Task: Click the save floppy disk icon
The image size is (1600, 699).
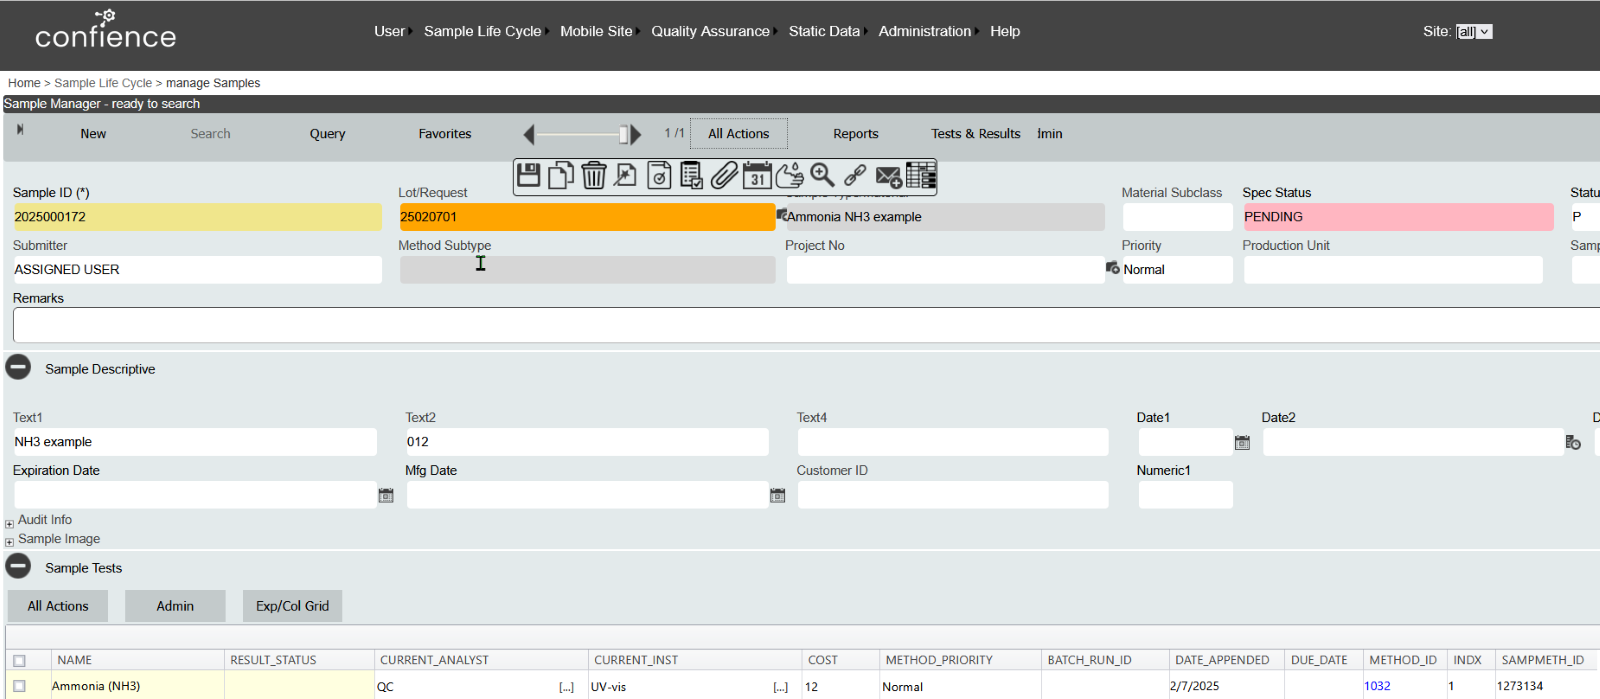Action: point(529,176)
